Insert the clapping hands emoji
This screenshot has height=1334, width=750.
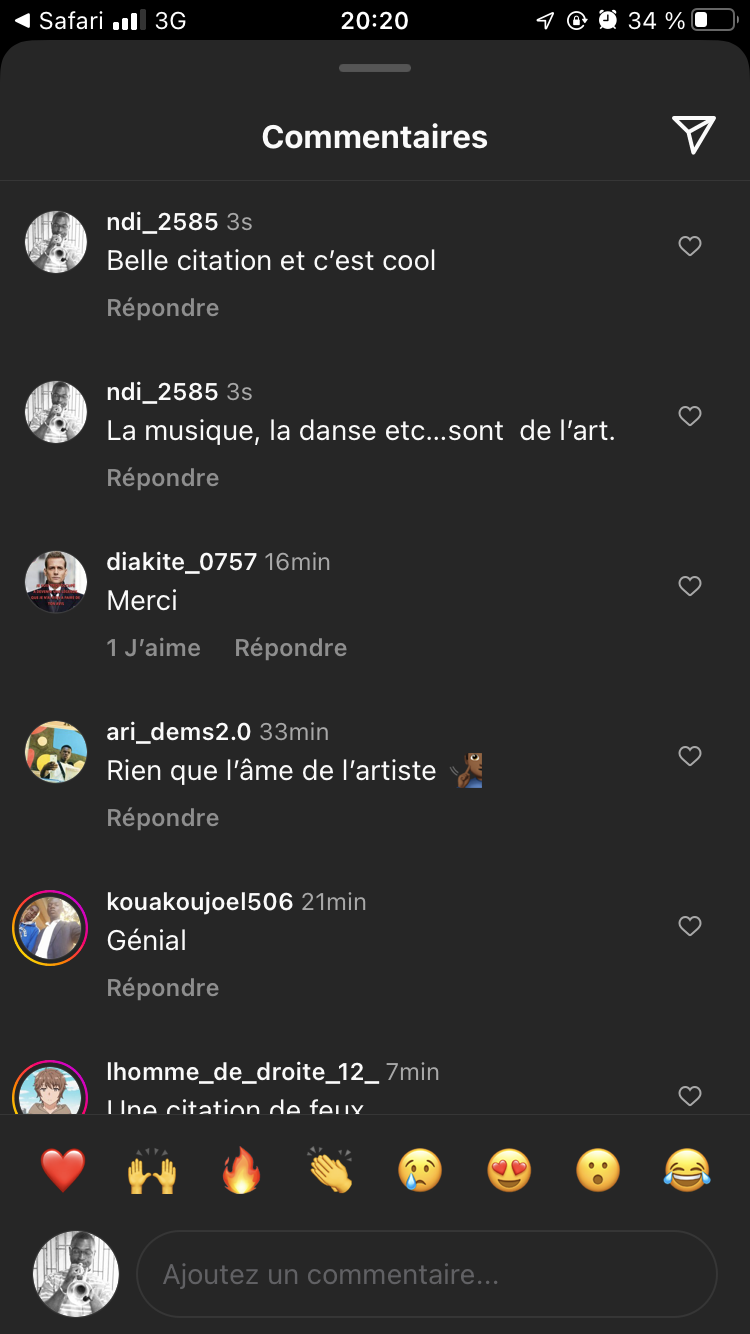click(331, 1170)
